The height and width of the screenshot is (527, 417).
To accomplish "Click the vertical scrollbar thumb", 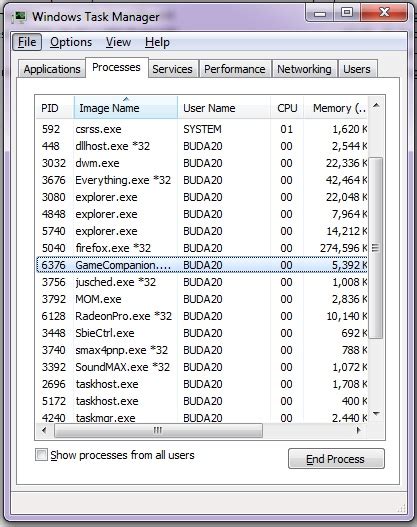I will pos(376,248).
